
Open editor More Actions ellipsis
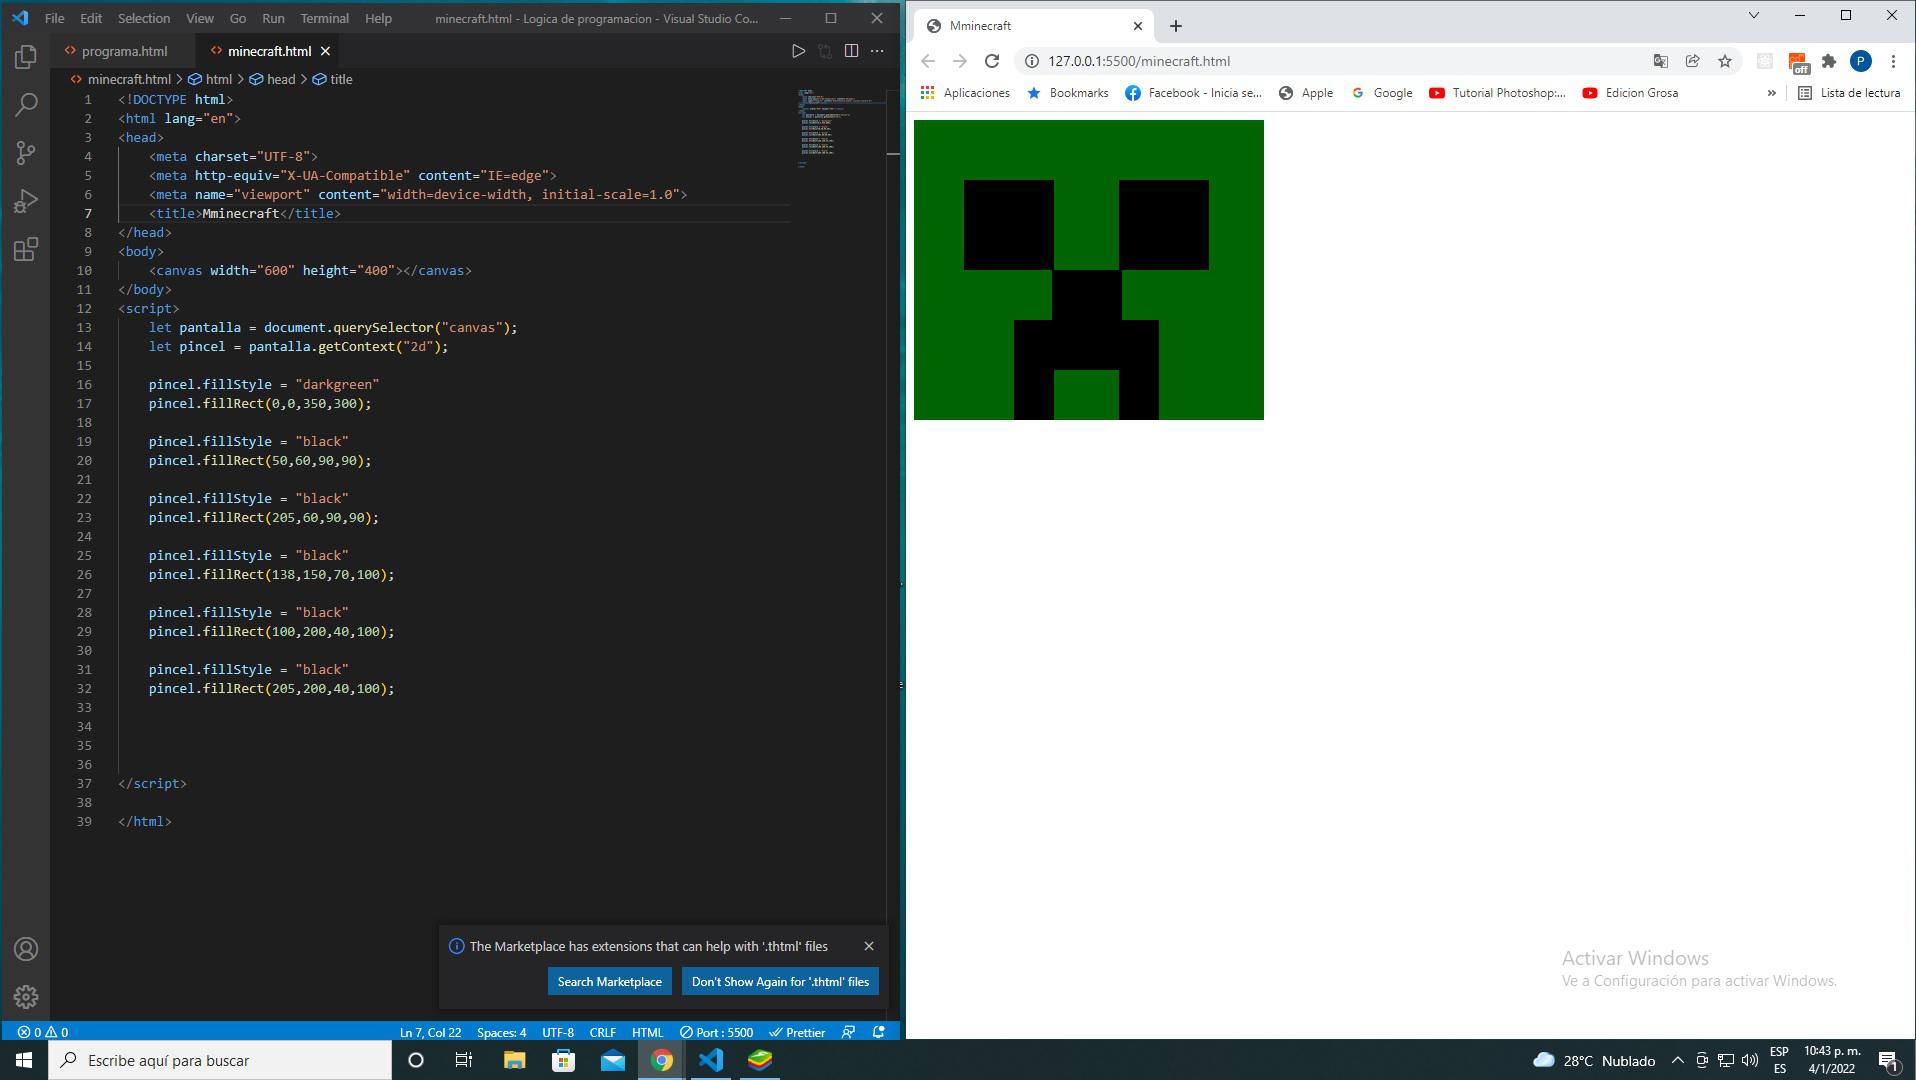(877, 51)
